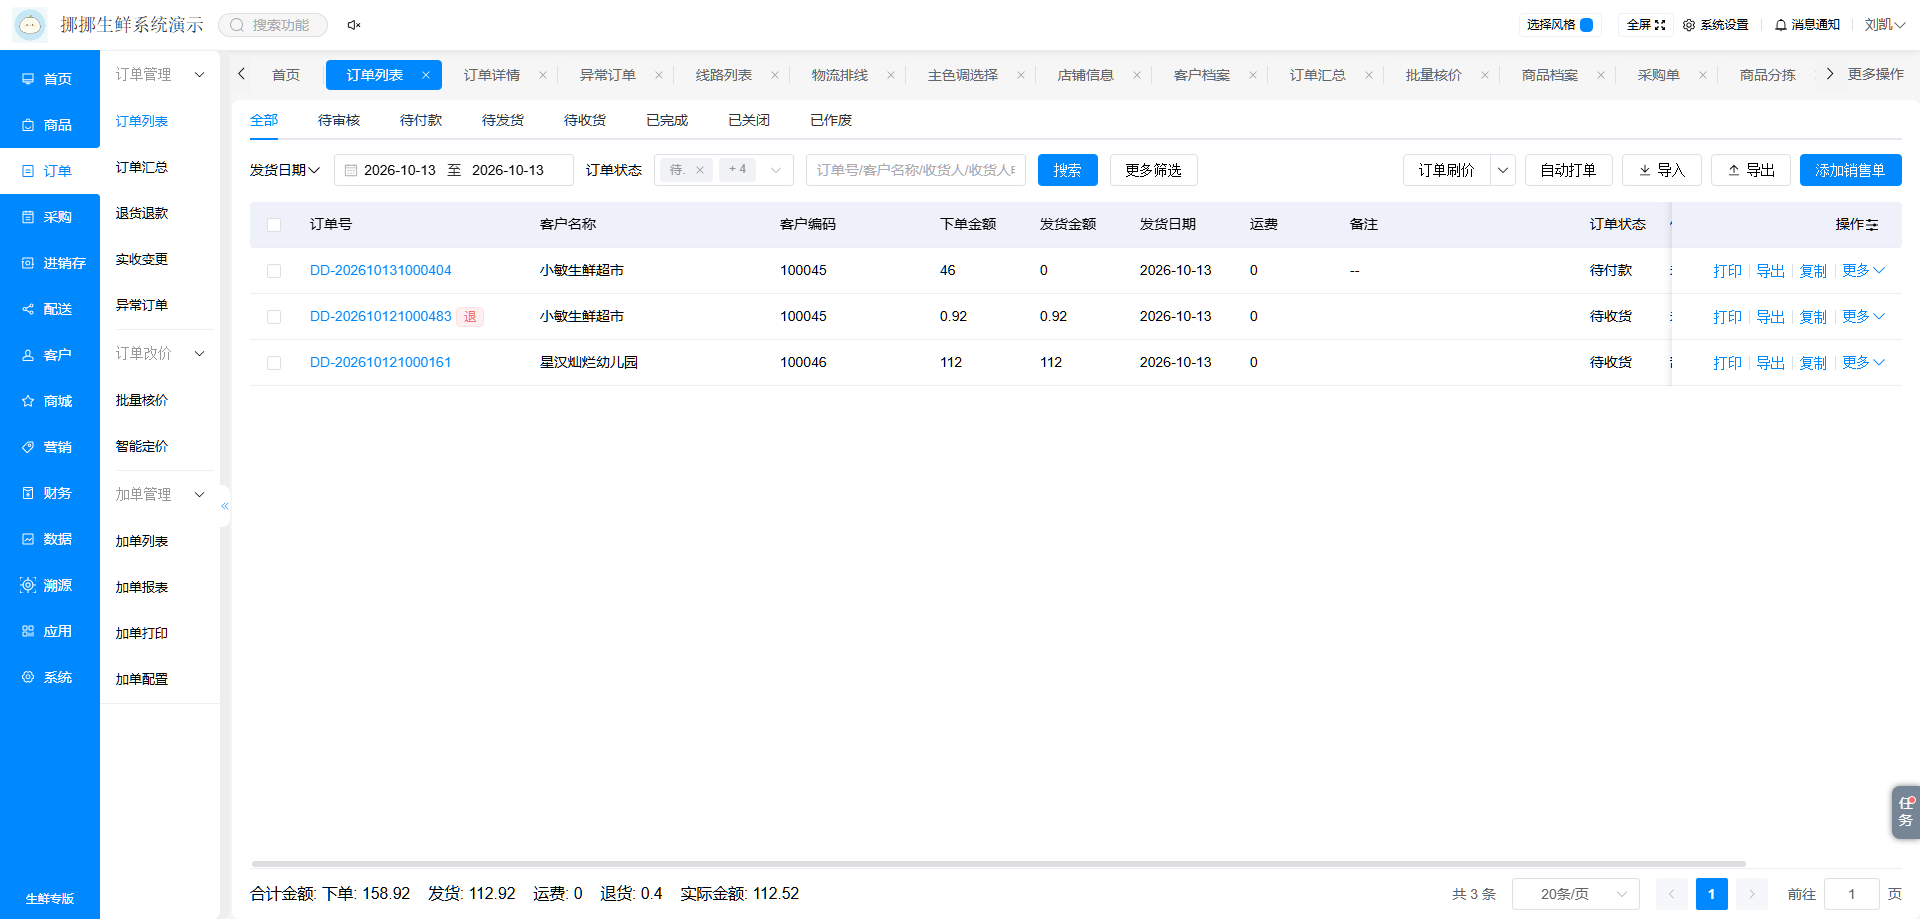Expand the 订单刷价 arrow dropdown
Viewport: 1920px width, 919px height.
click(x=1503, y=170)
